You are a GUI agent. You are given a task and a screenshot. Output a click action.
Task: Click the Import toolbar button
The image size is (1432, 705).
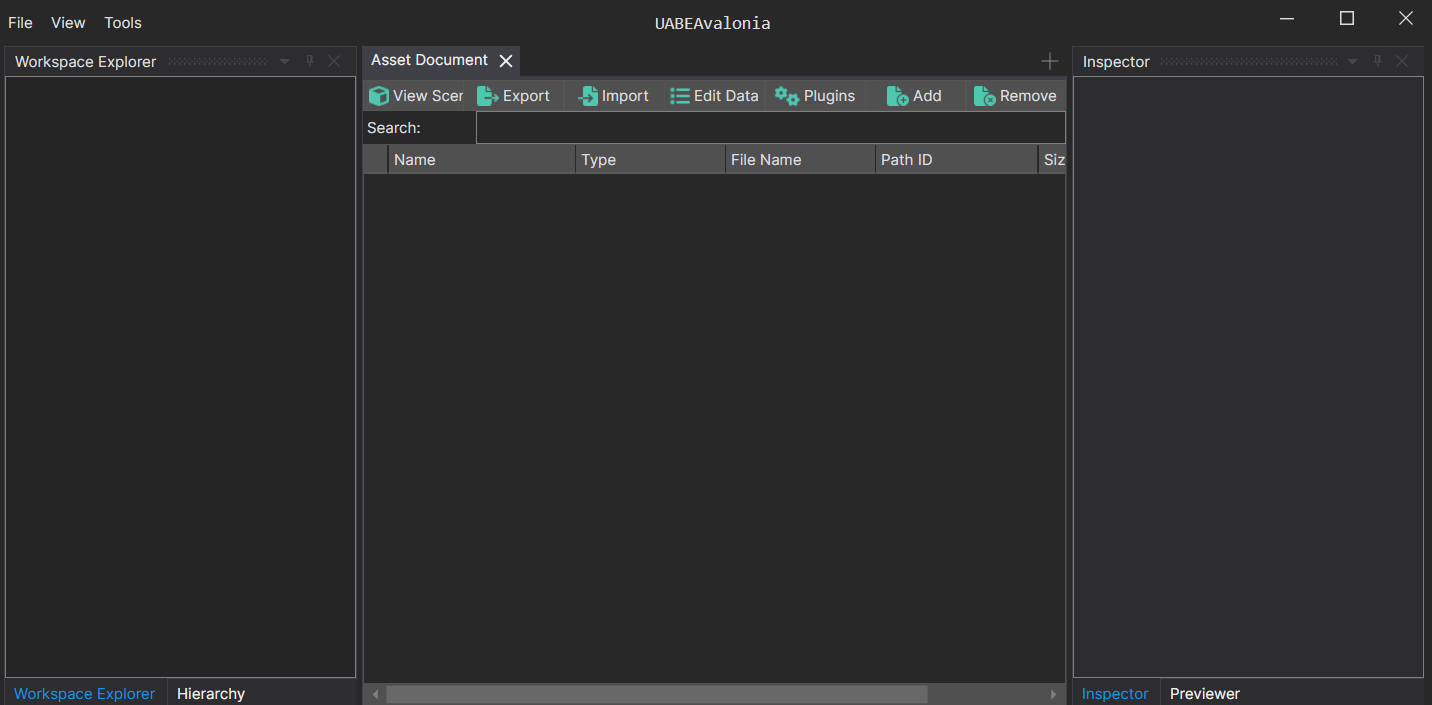coord(614,96)
